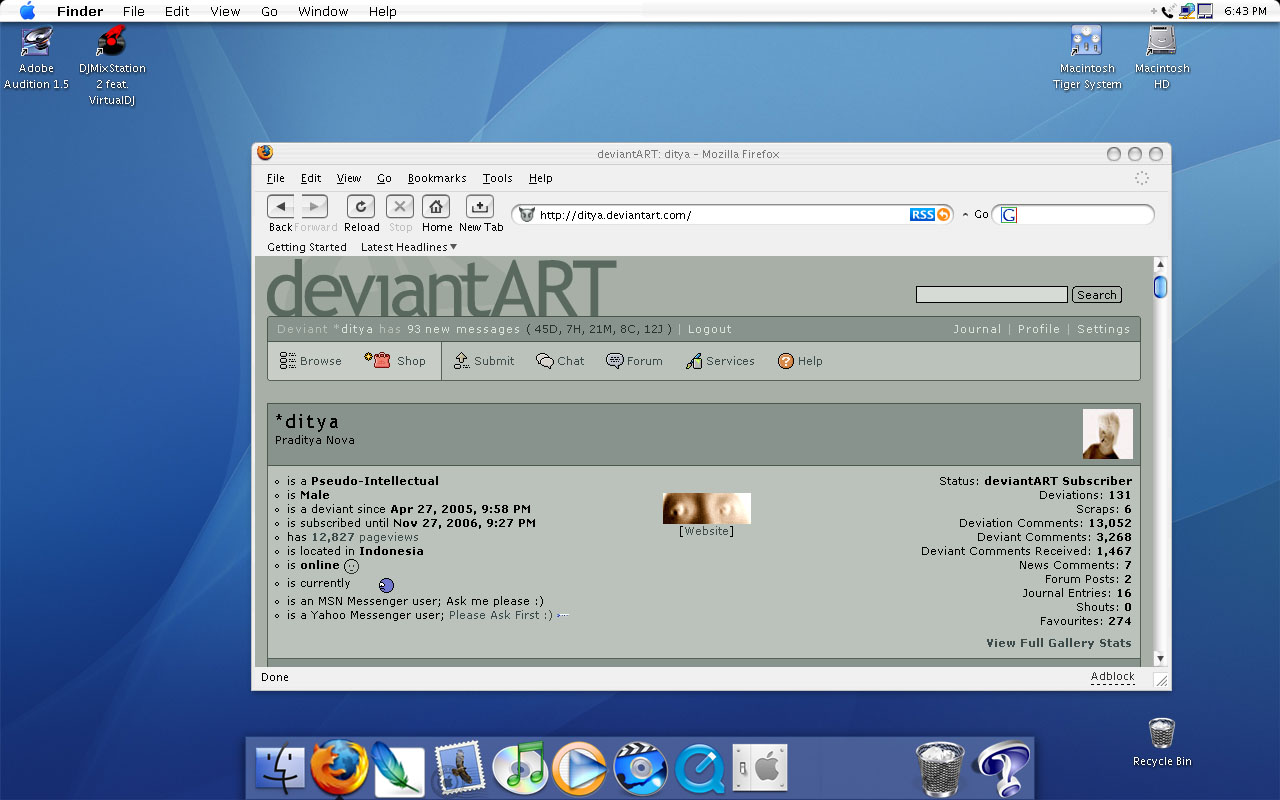Open the Profile link

tap(1039, 329)
